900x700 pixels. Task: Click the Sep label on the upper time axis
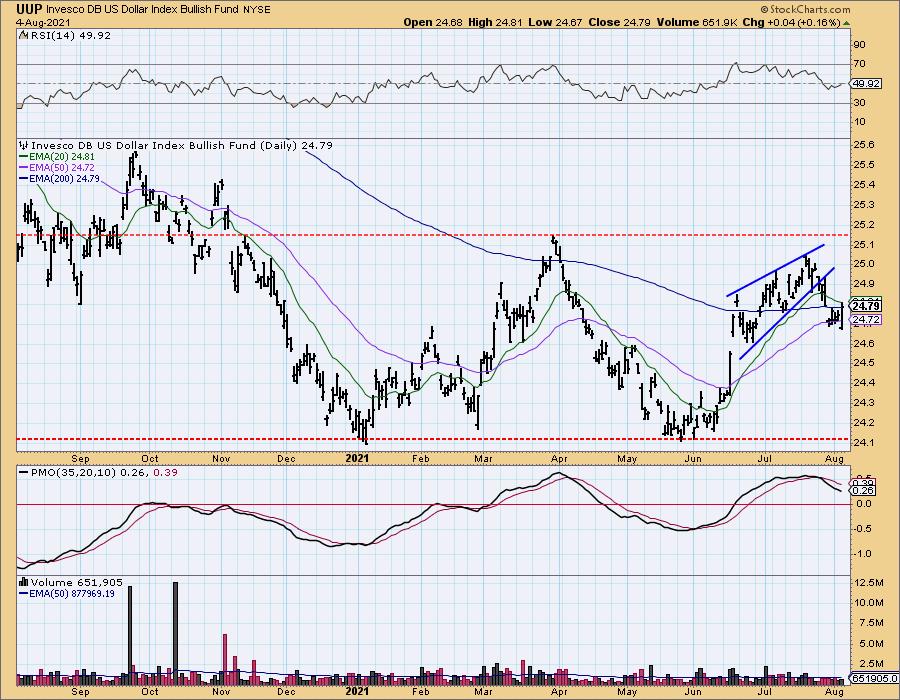80,458
